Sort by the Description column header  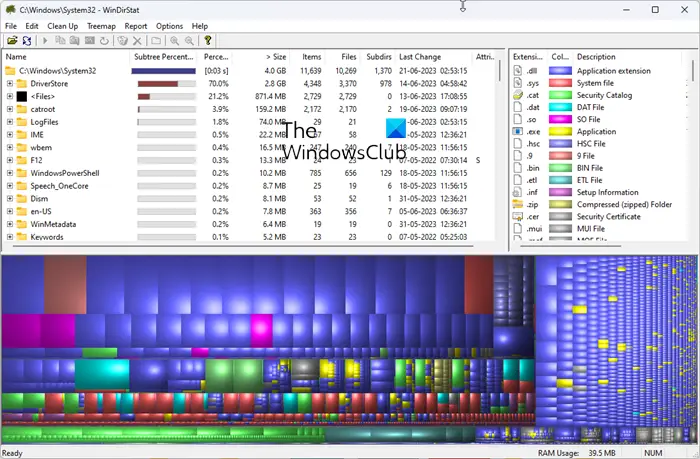627,57
